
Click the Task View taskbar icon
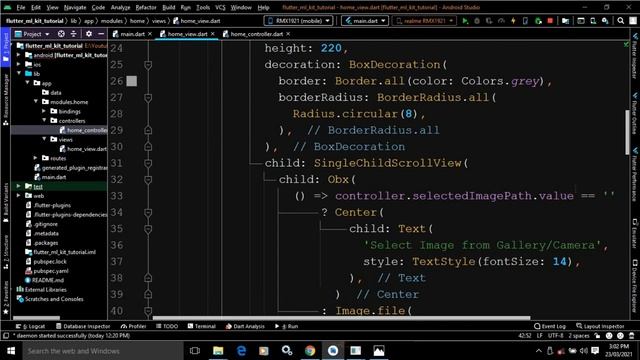195,351
